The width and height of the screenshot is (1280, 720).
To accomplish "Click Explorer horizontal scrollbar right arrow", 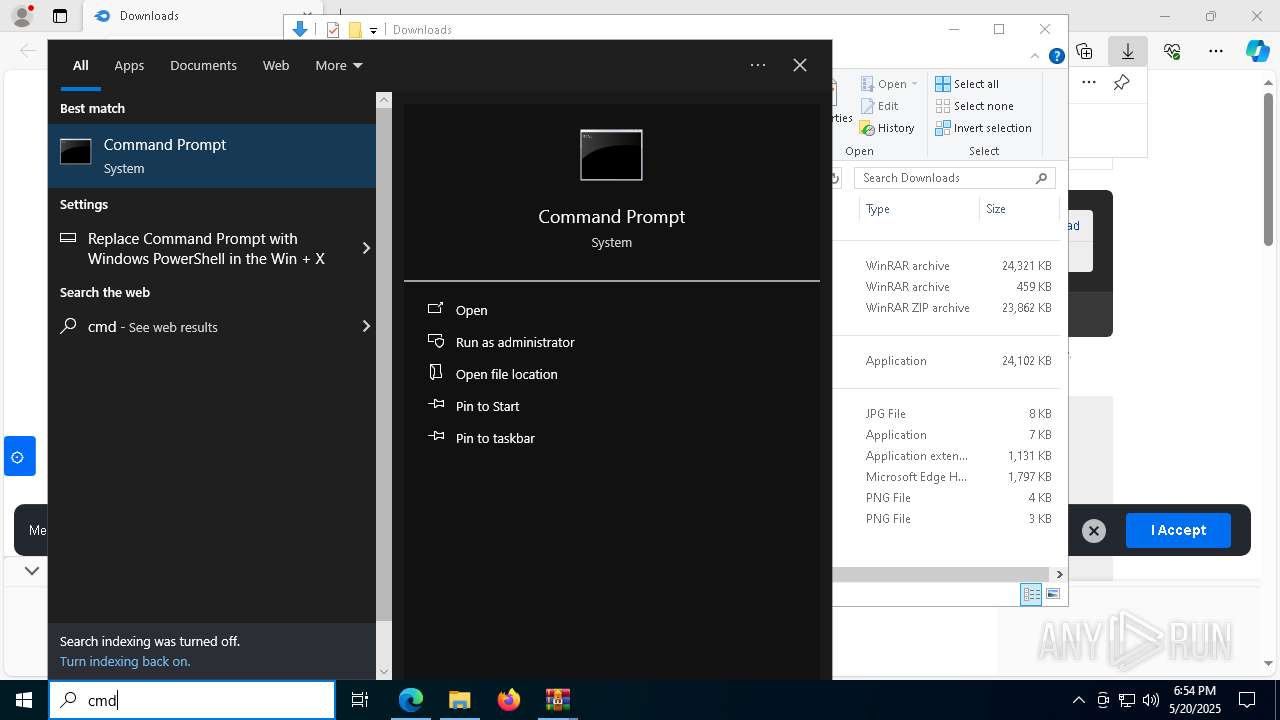I will pyautogui.click(x=1059, y=574).
